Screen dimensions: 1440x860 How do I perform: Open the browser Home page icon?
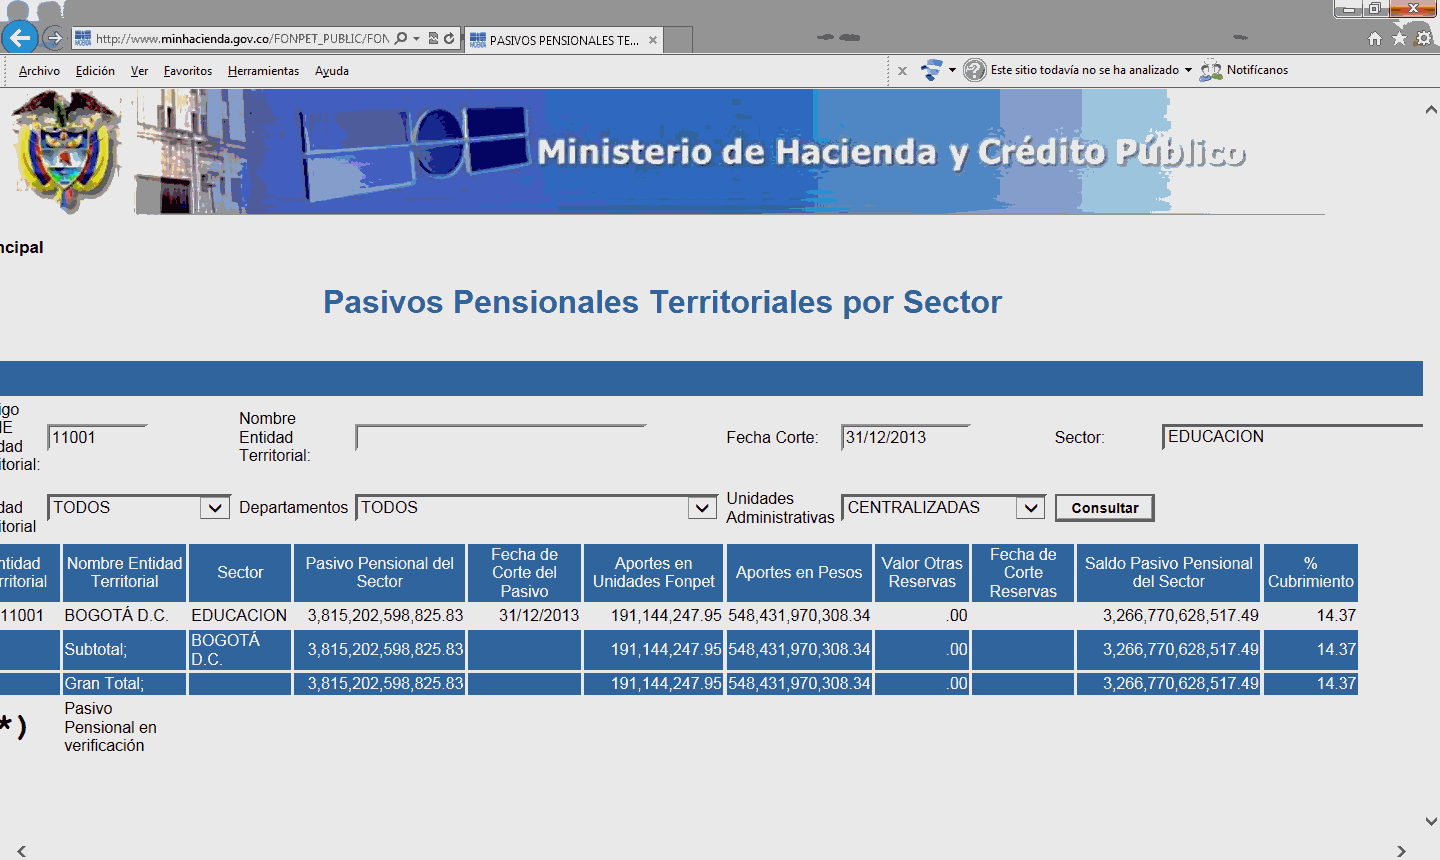tap(1375, 39)
